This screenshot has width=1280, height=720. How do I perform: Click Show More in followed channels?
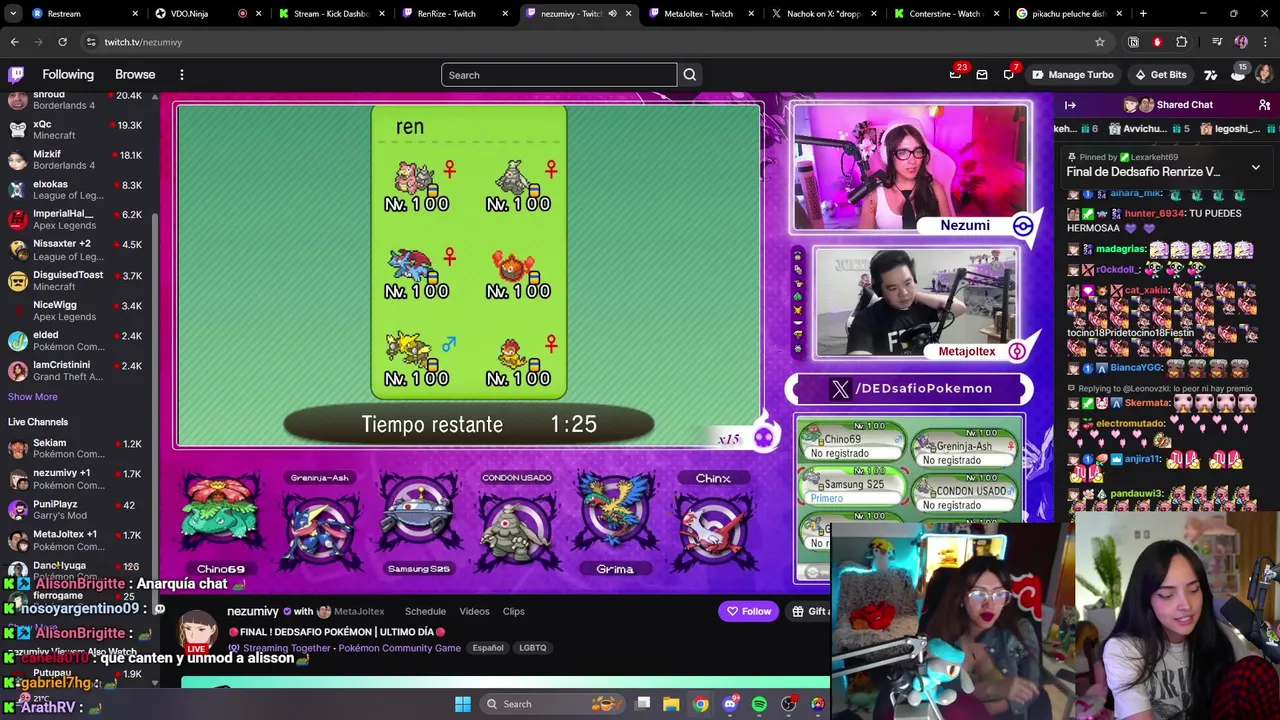click(33, 397)
